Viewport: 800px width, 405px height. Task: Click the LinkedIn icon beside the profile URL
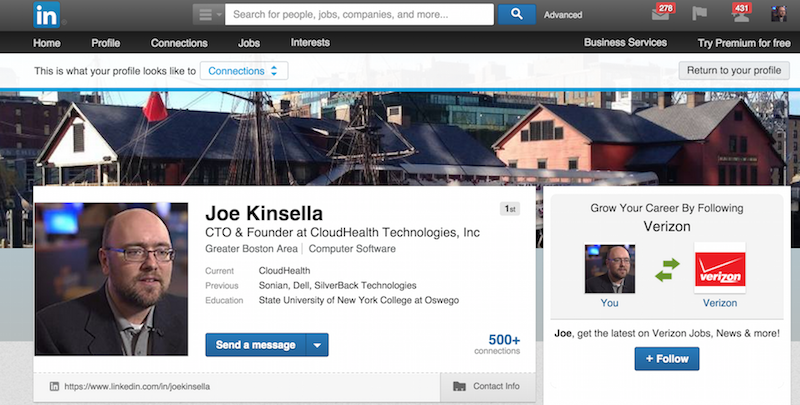tap(54, 386)
